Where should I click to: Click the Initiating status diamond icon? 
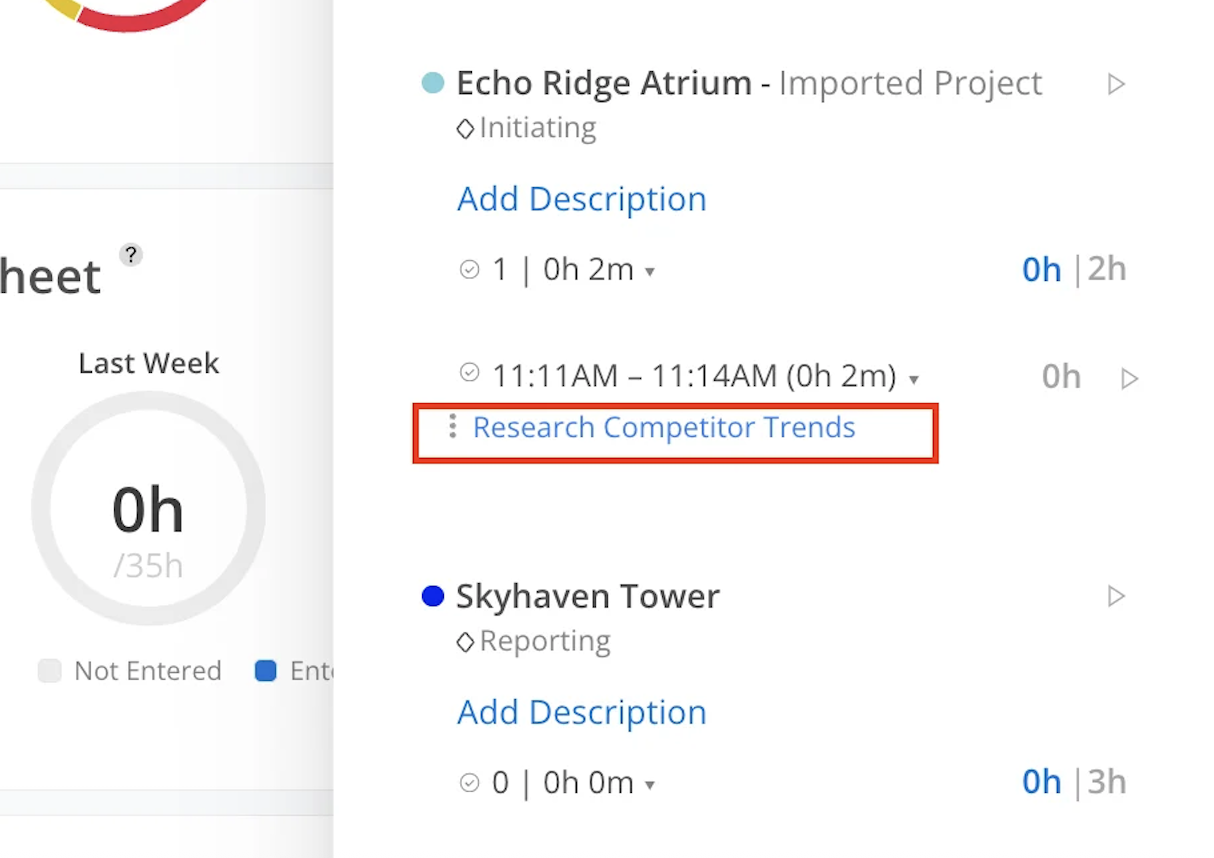465,129
